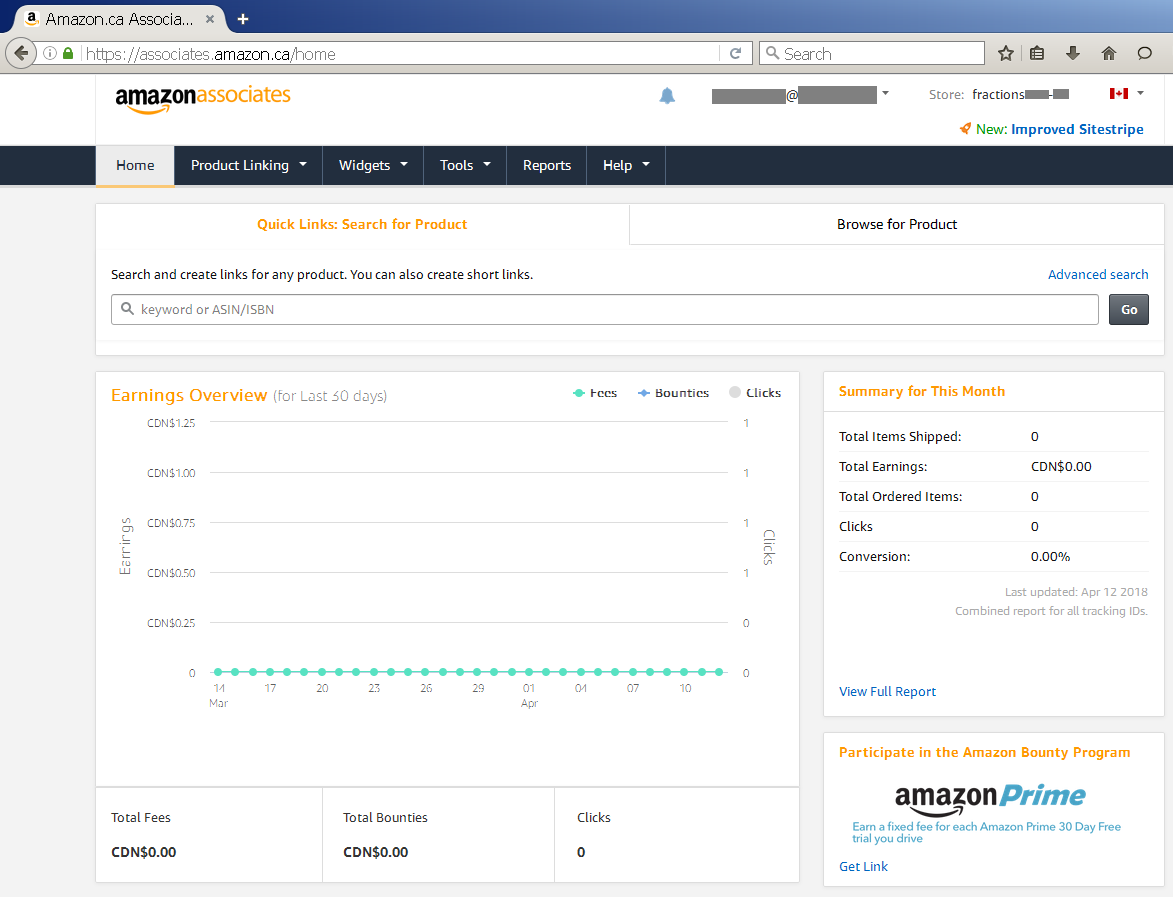Screen dimensions: 1173x897
Task: Open the Widgets dropdown menu
Action: (x=373, y=165)
